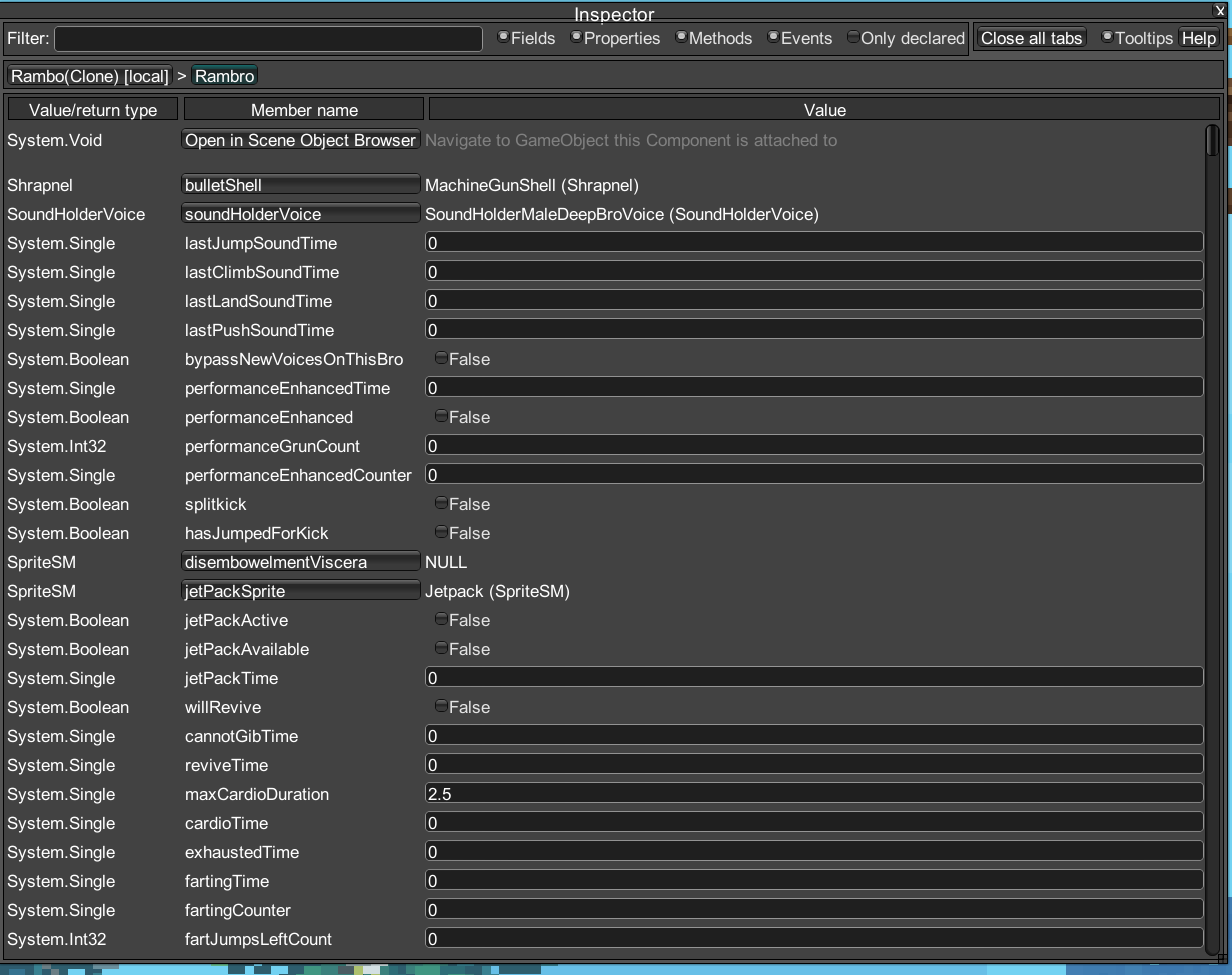Viewport: 1232px width, 975px height.
Task: Edit the performanceEnhancedTime value field
Action: (814, 387)
